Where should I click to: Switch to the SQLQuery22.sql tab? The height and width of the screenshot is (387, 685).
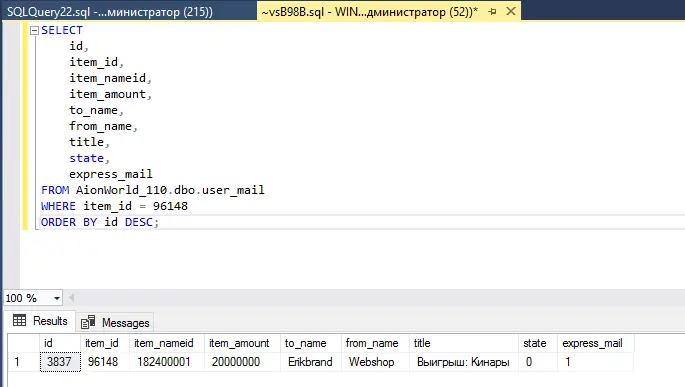click(x=110, y=12)
